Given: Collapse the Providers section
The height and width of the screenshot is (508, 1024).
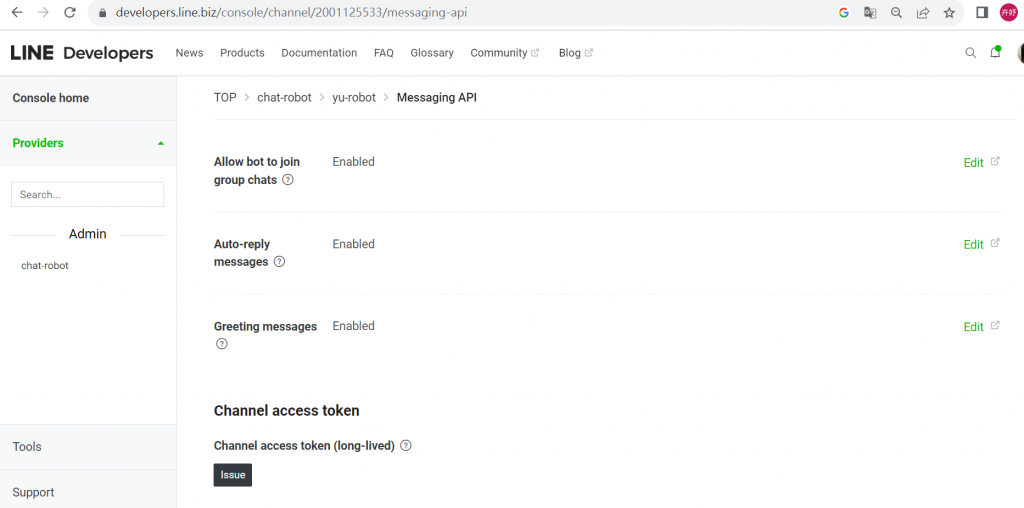Looking at the screenshot, I should coord(160,143).
